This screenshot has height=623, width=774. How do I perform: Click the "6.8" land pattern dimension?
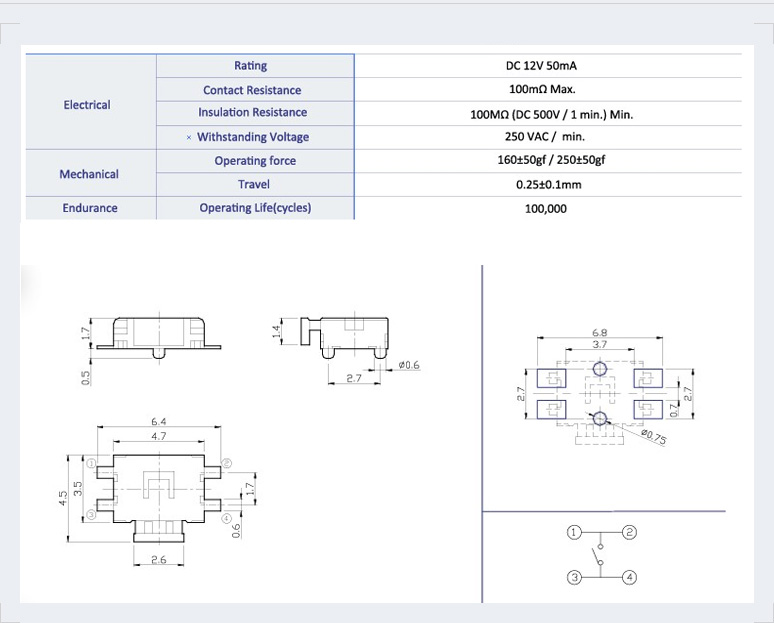[x=599, y=332]
